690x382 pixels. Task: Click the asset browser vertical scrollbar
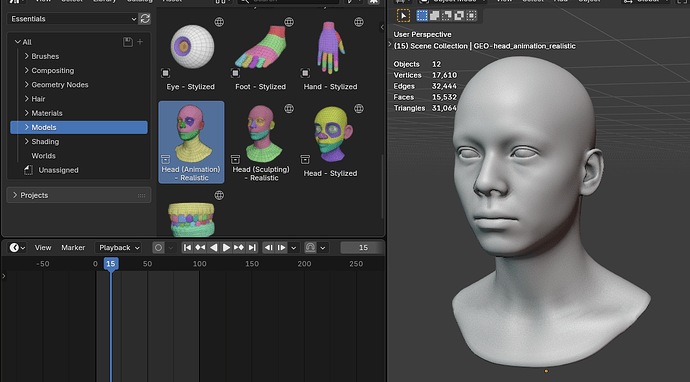point(382,186)
